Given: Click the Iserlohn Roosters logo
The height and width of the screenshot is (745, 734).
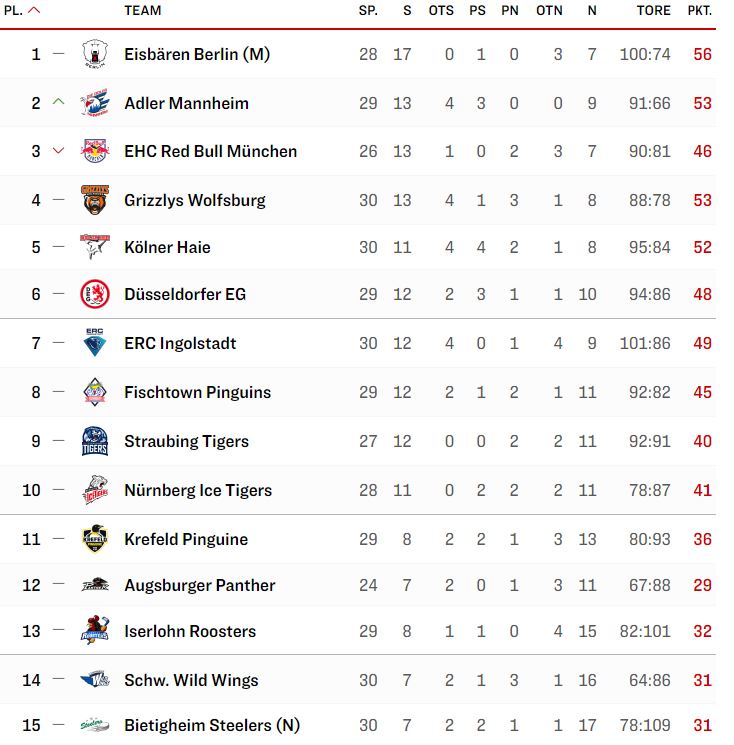Looking at the screenshot, I should coord(95,630).
